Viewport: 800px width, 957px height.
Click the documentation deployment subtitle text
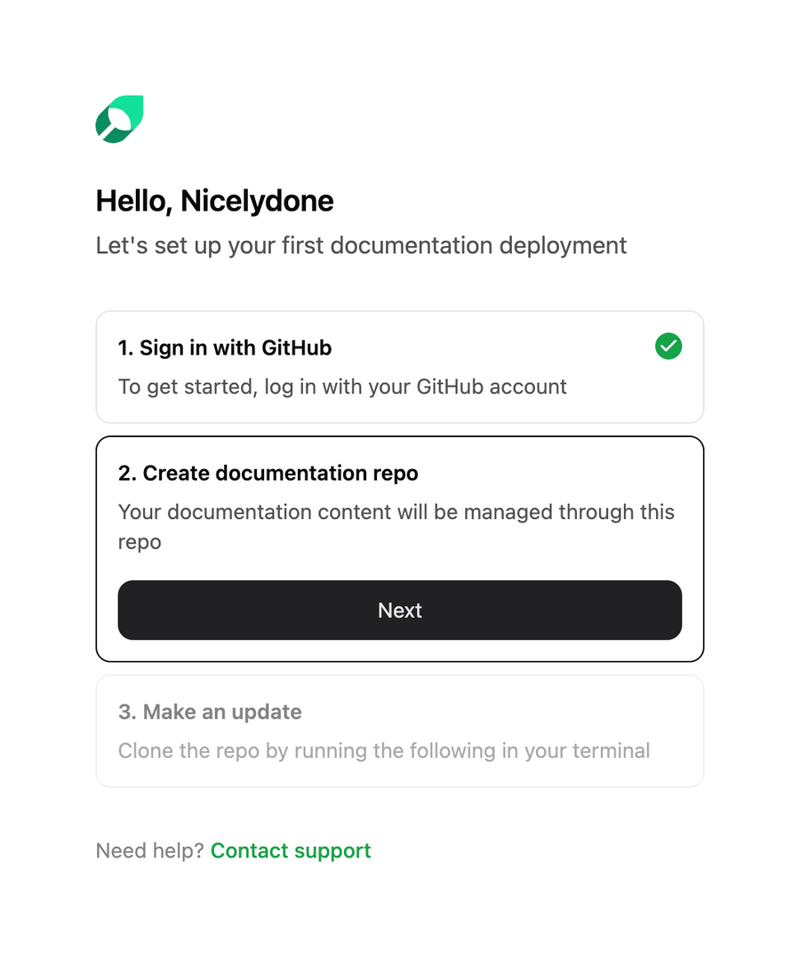pyautogui.click(x=360, y=245)
